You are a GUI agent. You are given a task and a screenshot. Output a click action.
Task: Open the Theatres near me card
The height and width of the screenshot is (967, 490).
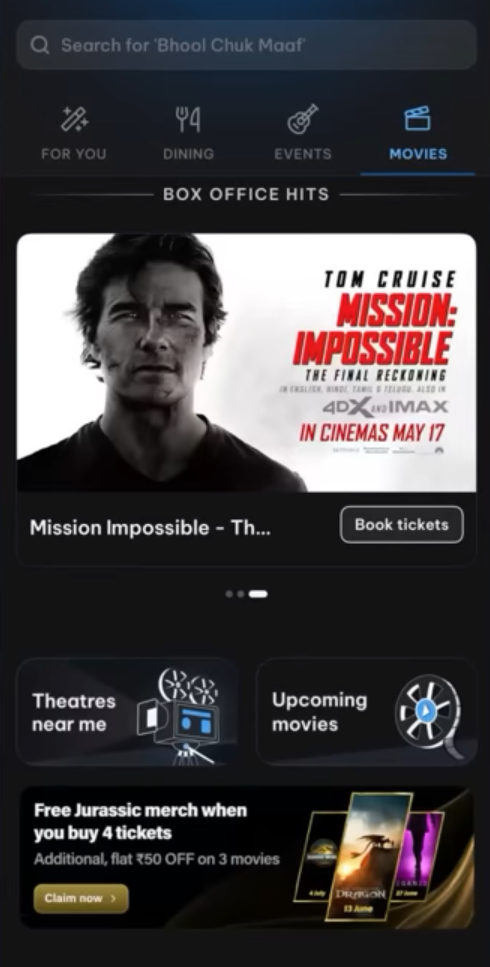(x=127, y=712)
